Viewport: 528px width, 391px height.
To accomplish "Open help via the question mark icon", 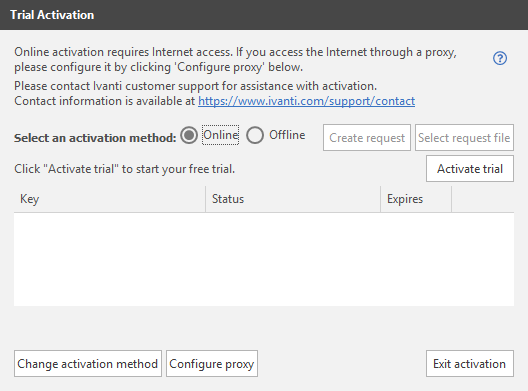I will [x=500, y=58].
